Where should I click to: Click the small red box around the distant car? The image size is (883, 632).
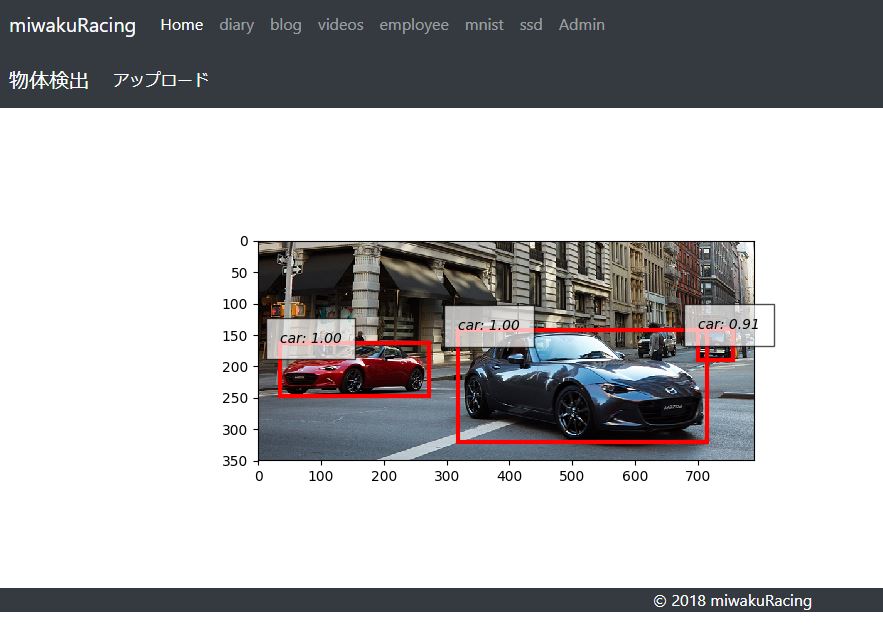[x=716, y=352]
